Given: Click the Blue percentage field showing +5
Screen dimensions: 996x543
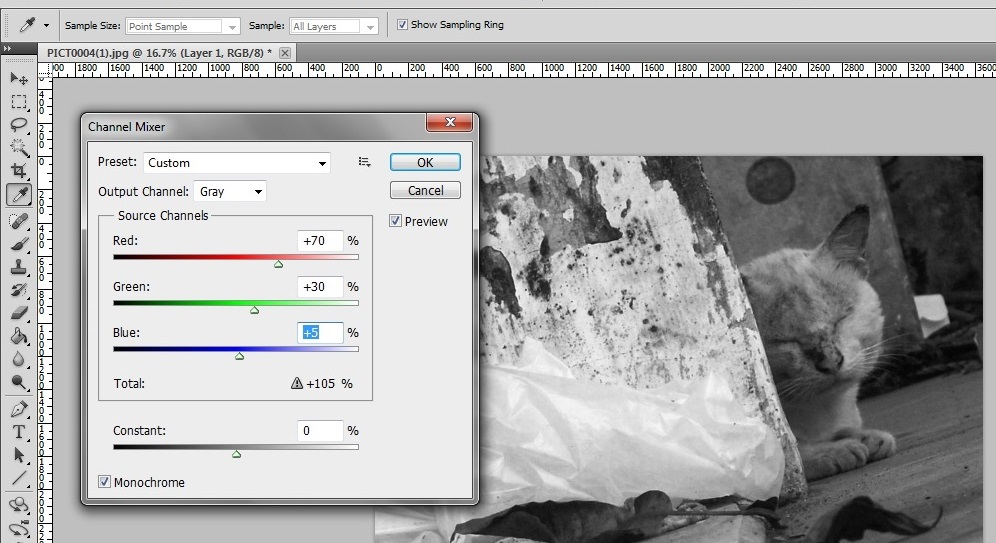Looking at the screenshot, I should point(320,332).
